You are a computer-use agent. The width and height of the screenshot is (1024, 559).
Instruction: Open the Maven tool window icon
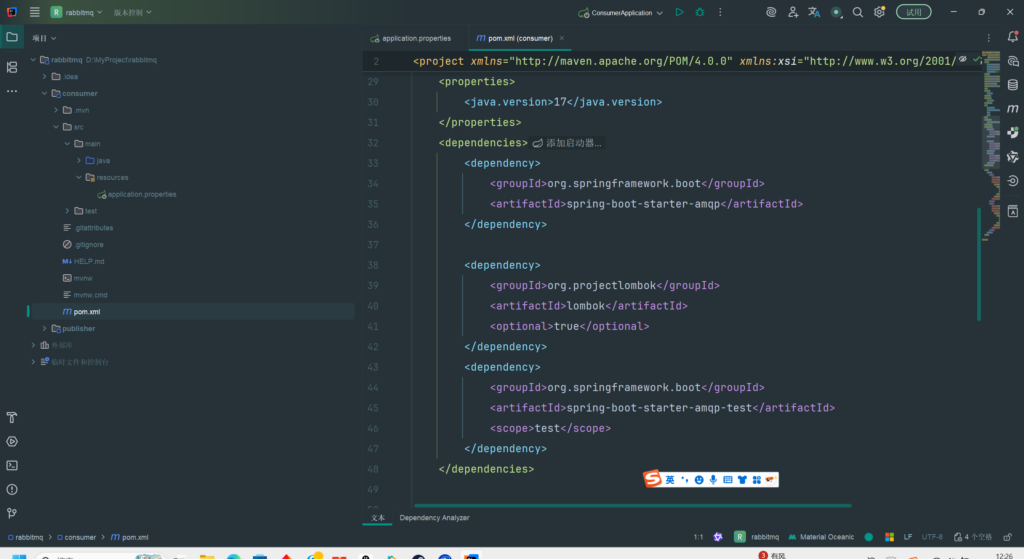[x=1012, y=108]
